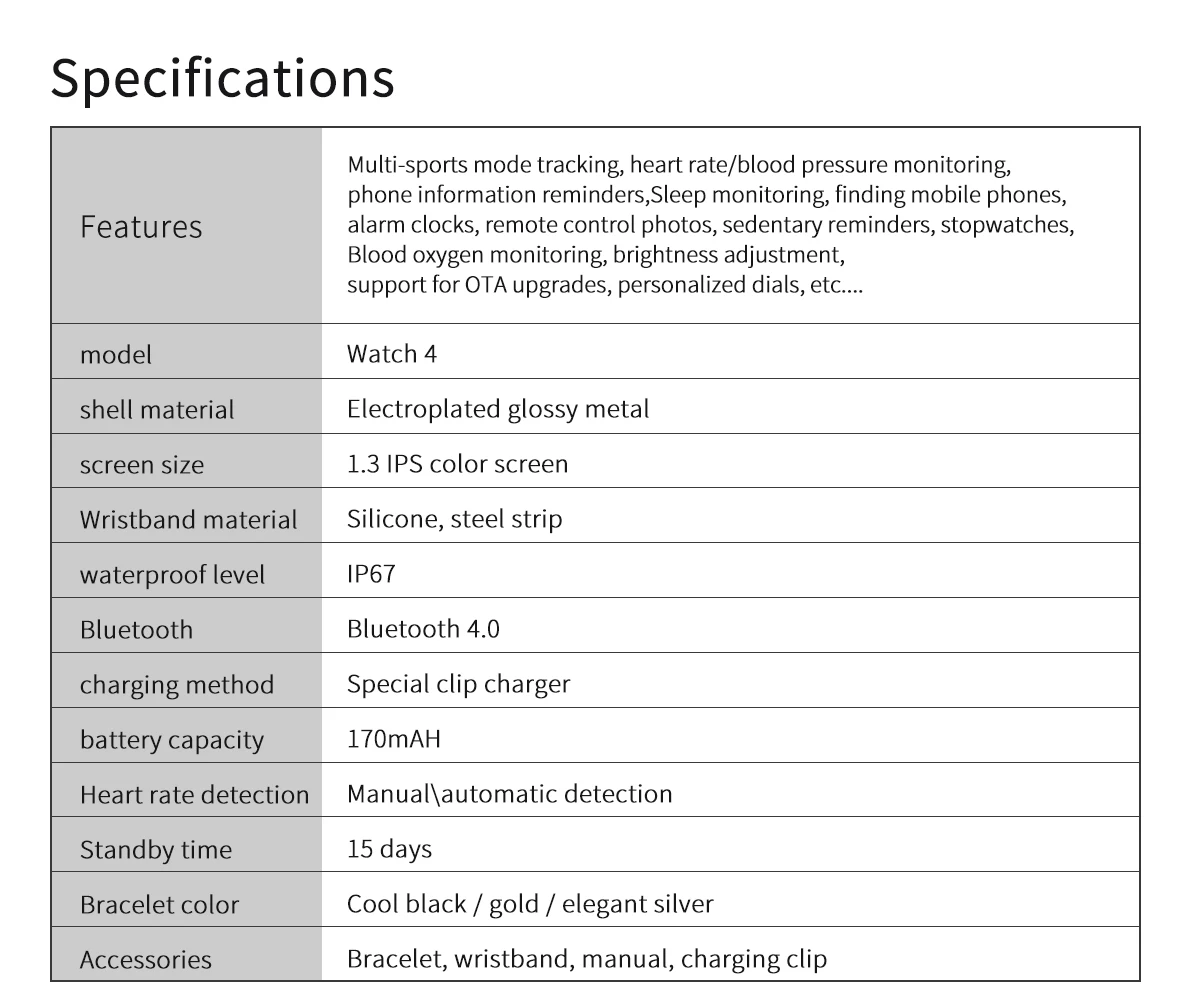
Task: Select the screen size label
Action: coord(141,464)
